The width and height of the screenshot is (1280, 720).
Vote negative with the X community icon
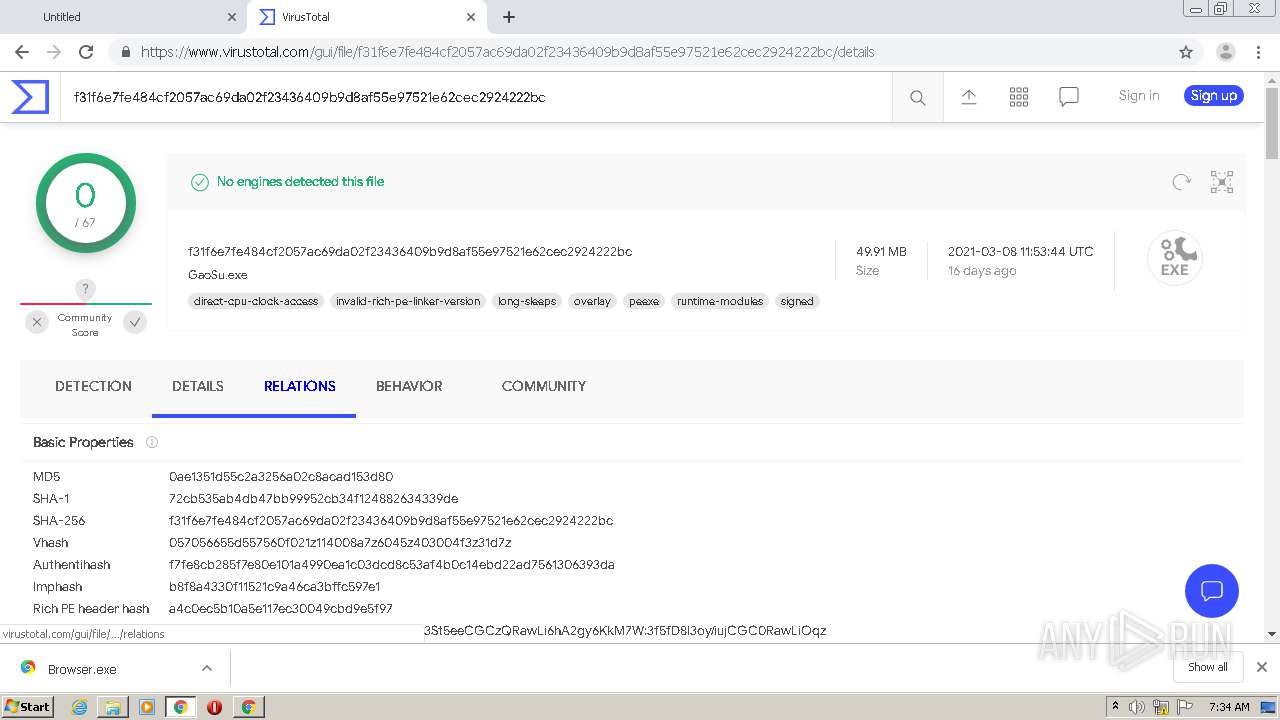point(37,322)
